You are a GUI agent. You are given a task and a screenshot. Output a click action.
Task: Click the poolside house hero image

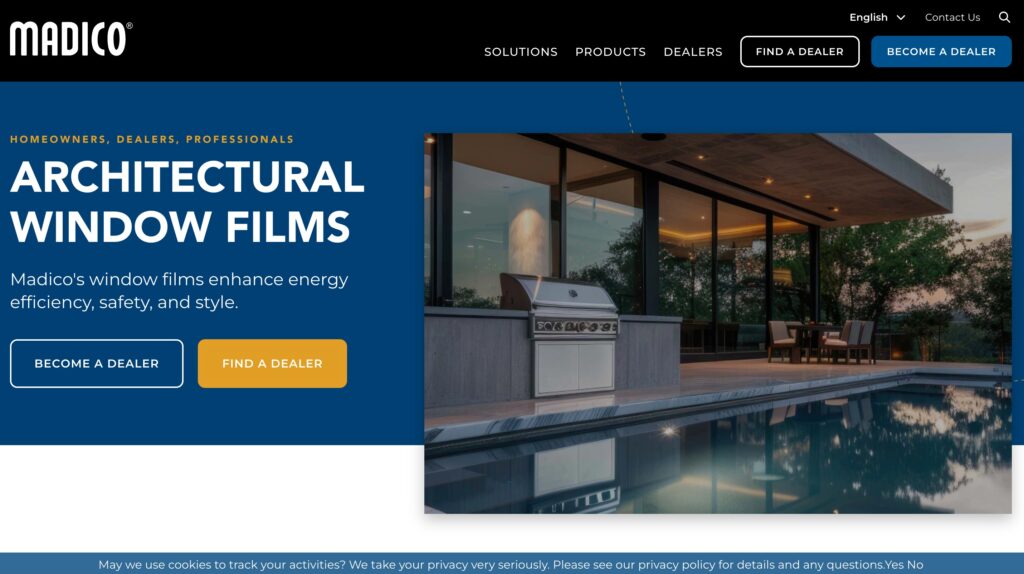coord(718,323)
